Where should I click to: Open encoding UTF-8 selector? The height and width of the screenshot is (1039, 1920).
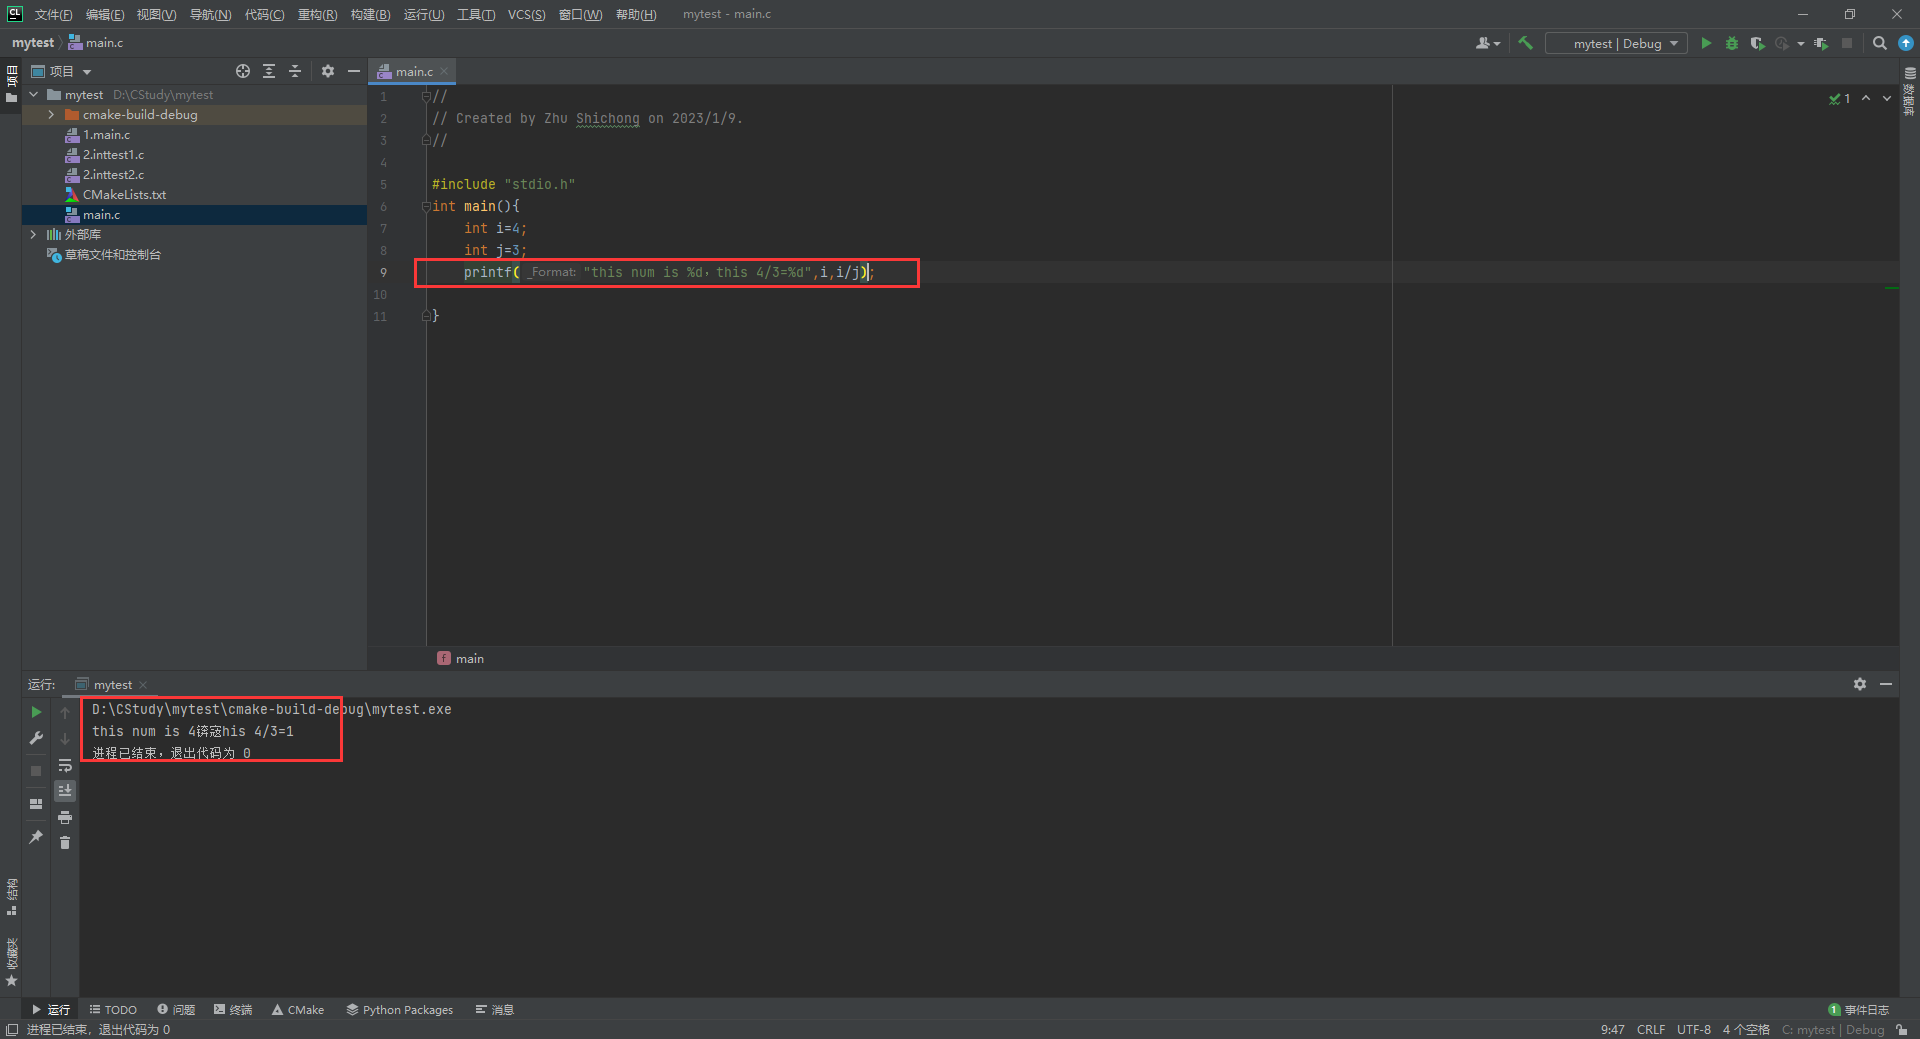click(x=1694, y=1029)
